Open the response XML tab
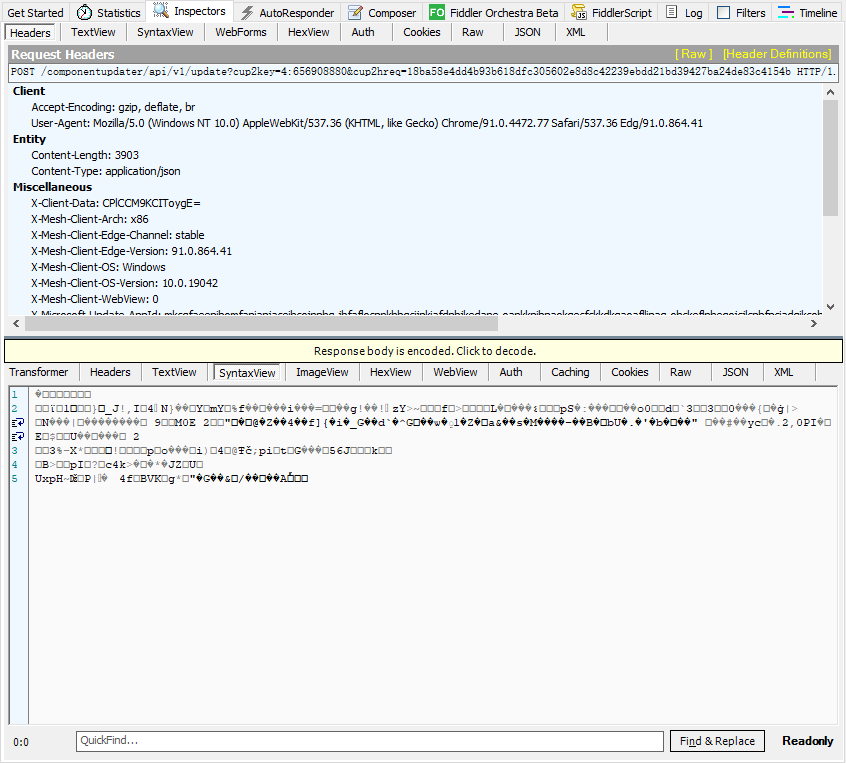The width and height of the screenshot is (846, 763). pyautogui.click(x=783, y=372)
